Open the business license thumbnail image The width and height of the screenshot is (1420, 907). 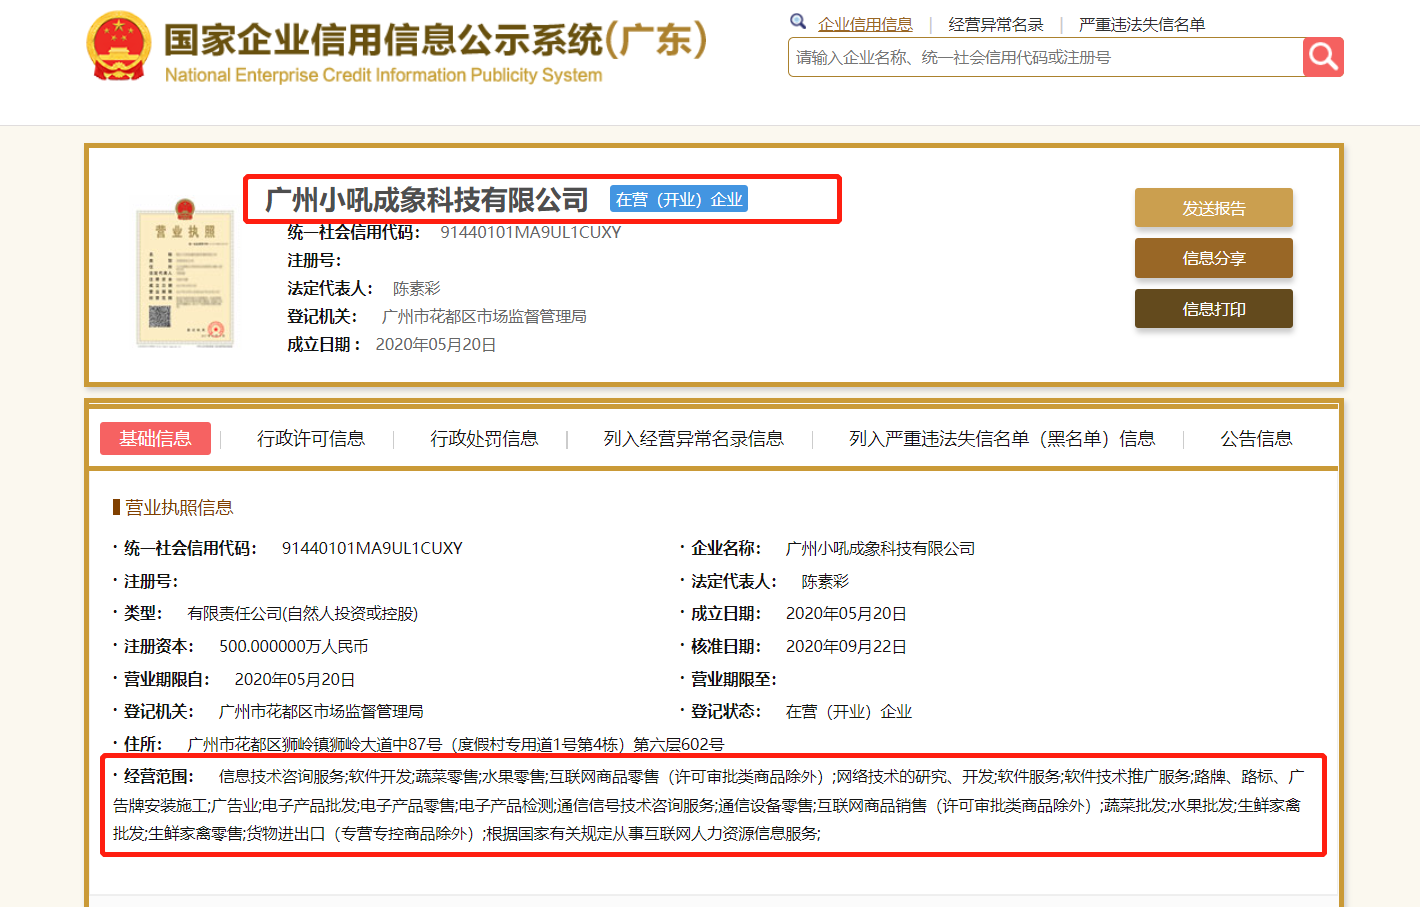pos(185,273)
